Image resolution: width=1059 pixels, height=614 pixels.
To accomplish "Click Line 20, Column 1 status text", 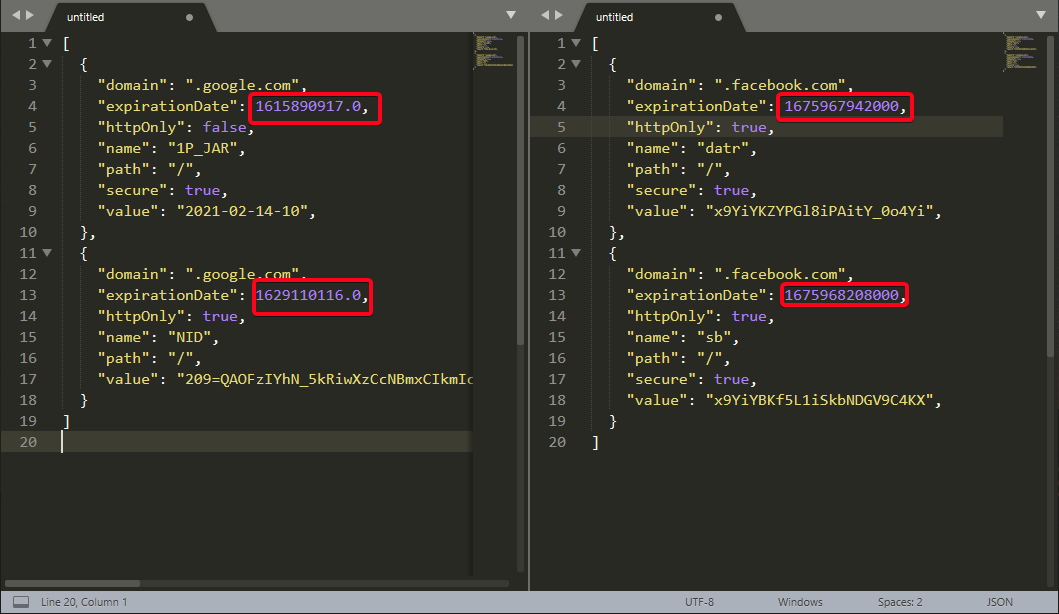I will pyautogui.click(x=84, y=602).
